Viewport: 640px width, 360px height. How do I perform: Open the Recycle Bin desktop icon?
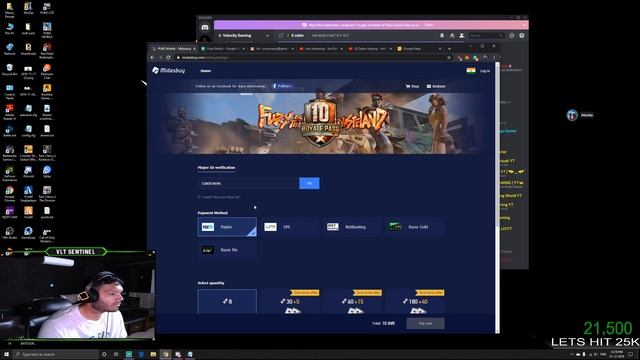[9, 70]
